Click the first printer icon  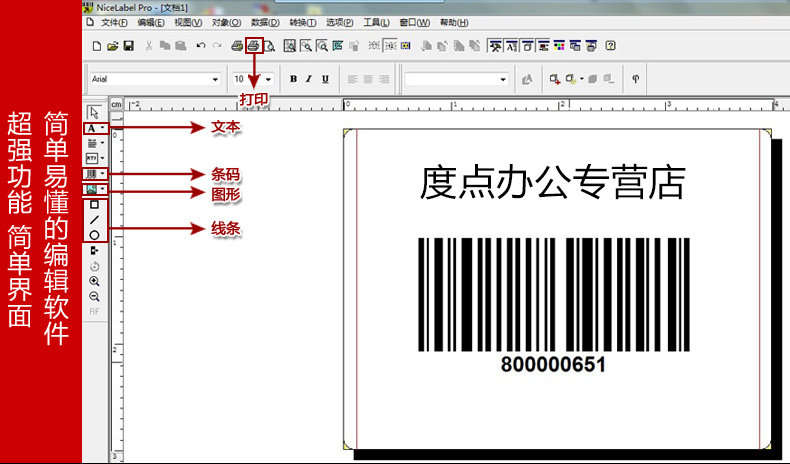point(237,46)
